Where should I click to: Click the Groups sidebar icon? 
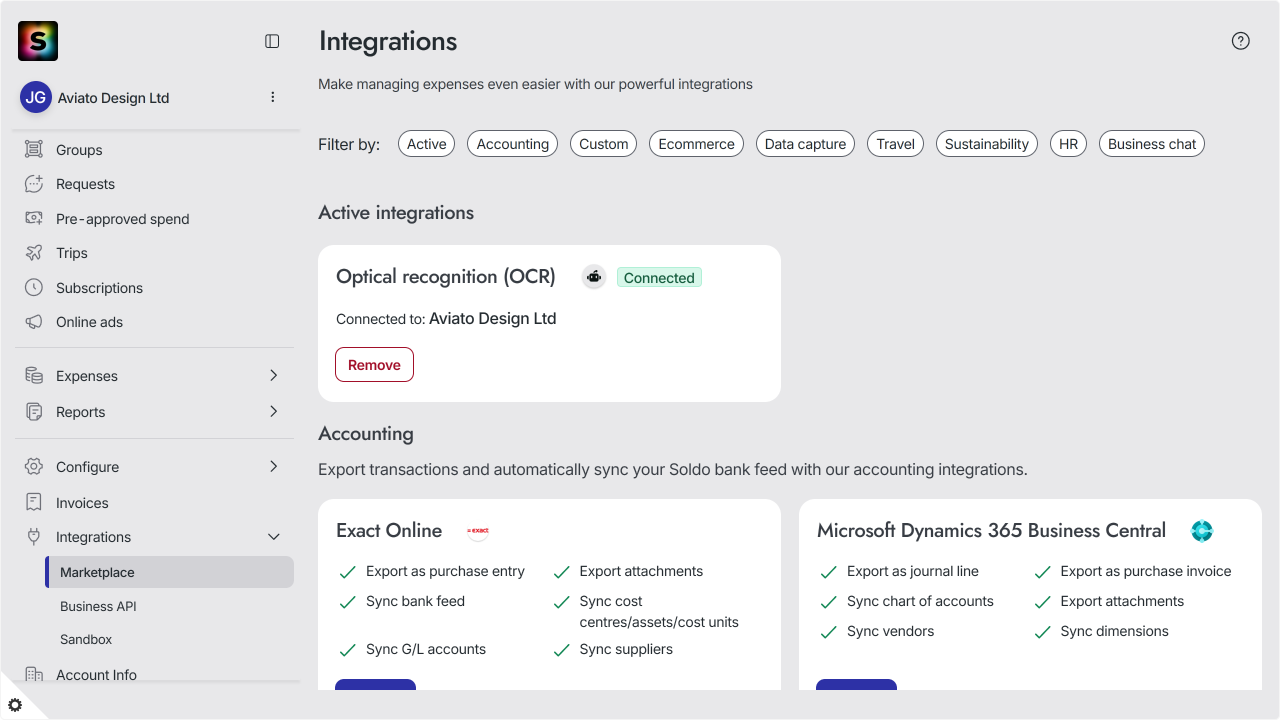point(34,149)
